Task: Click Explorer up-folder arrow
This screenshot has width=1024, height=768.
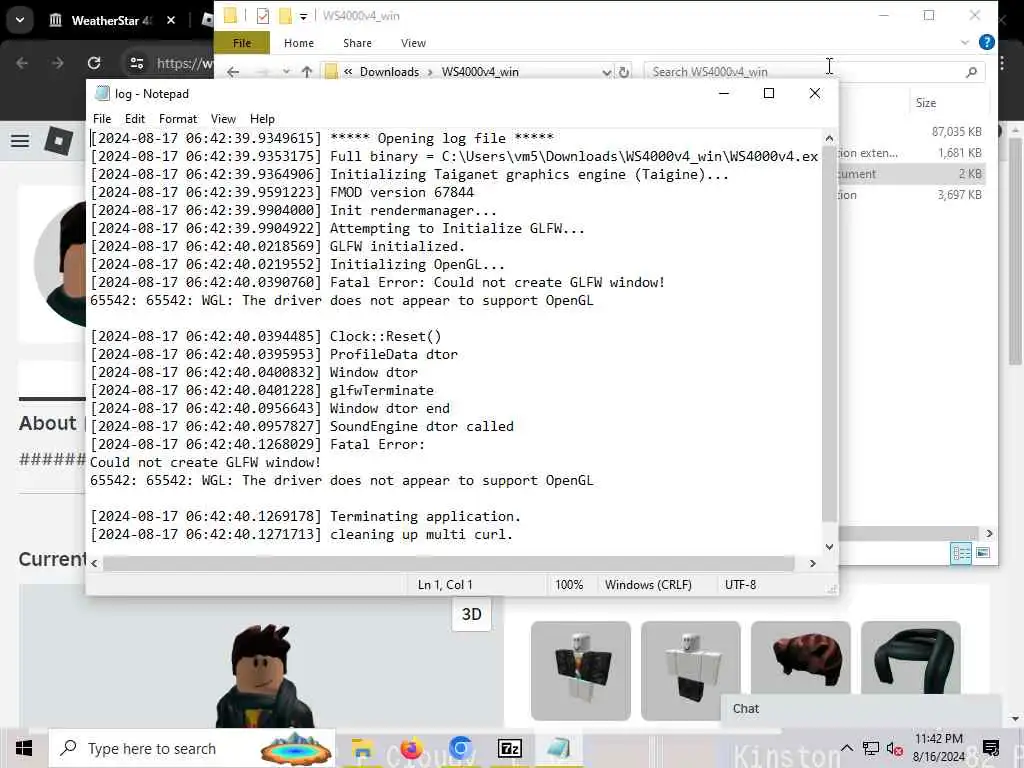Action: pyautogui.click(x=307, y=72)
